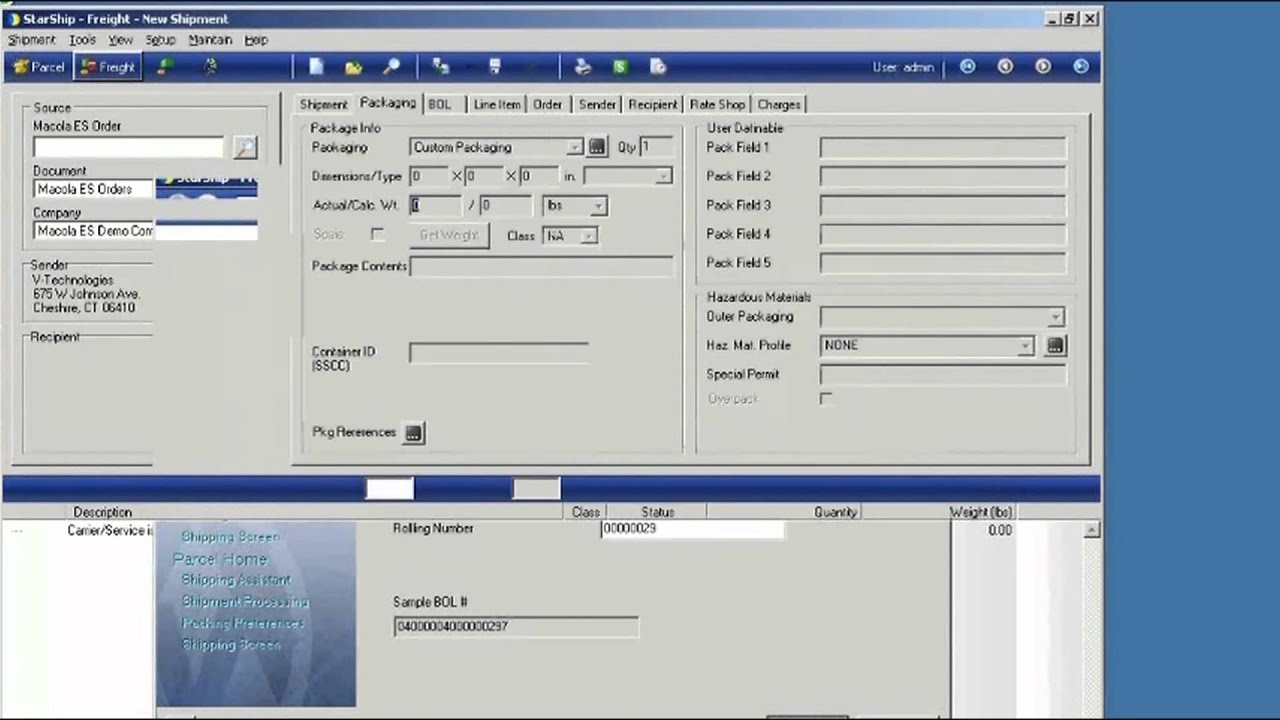
Task: Click the printer toolbar icon
Action: [x=583, y=67]
